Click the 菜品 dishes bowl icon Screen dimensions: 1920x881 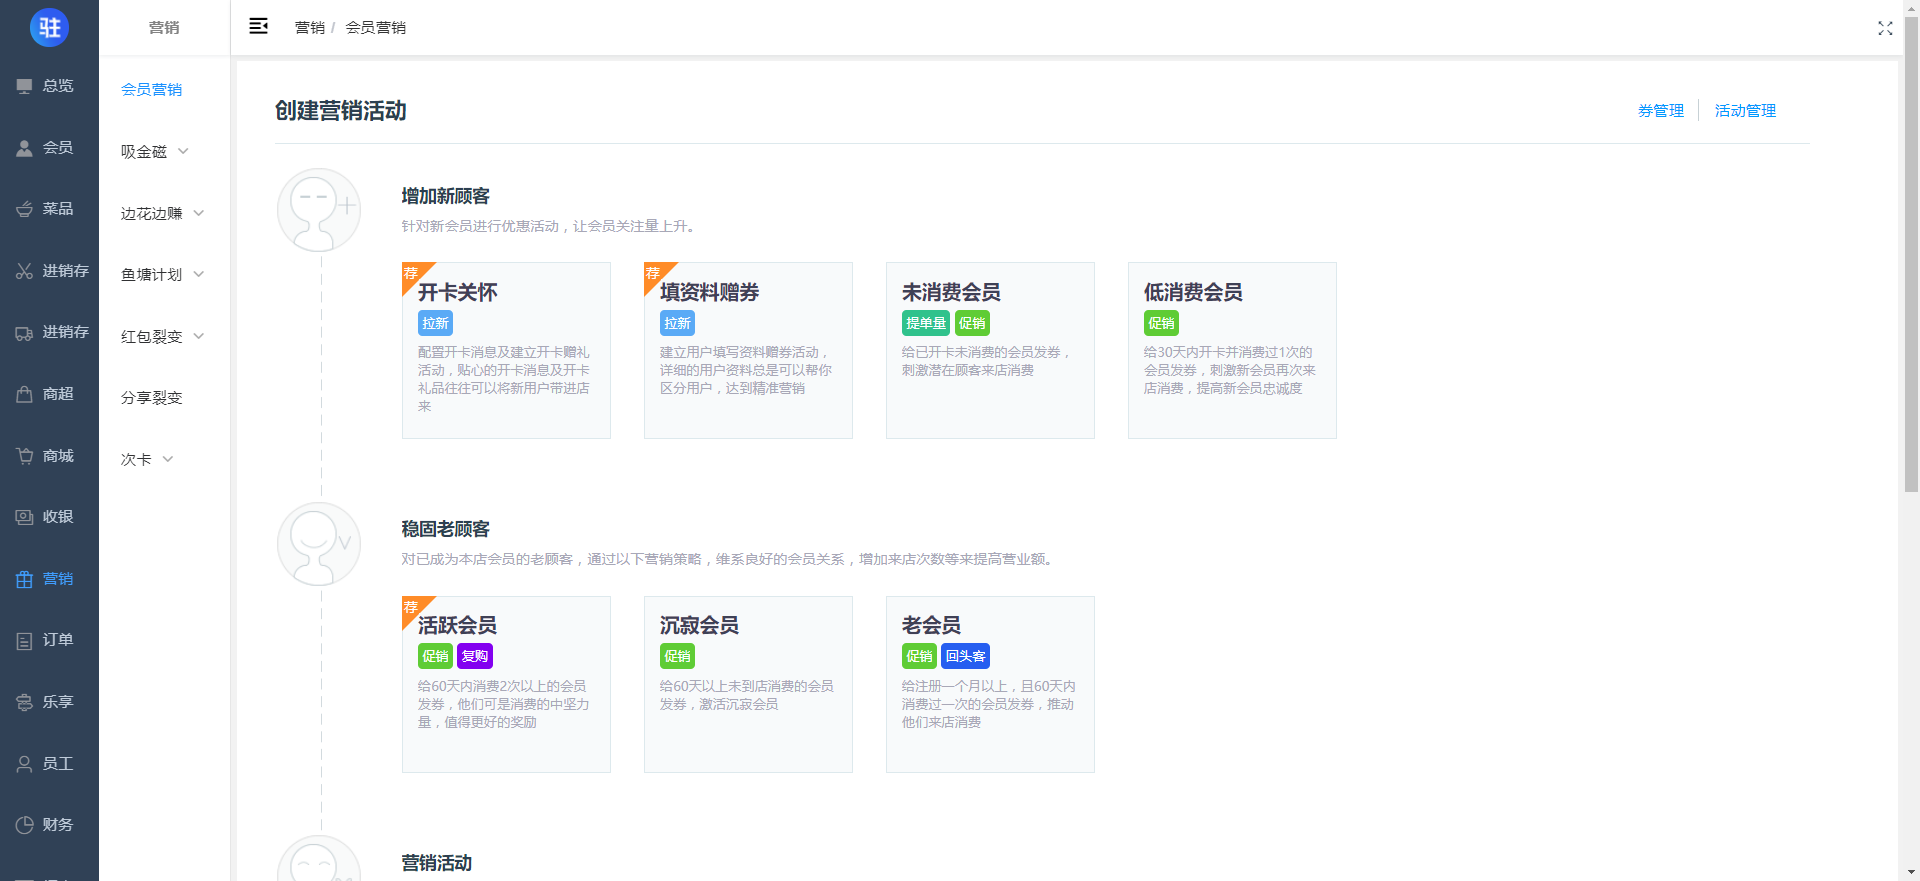tap(25, 209)
